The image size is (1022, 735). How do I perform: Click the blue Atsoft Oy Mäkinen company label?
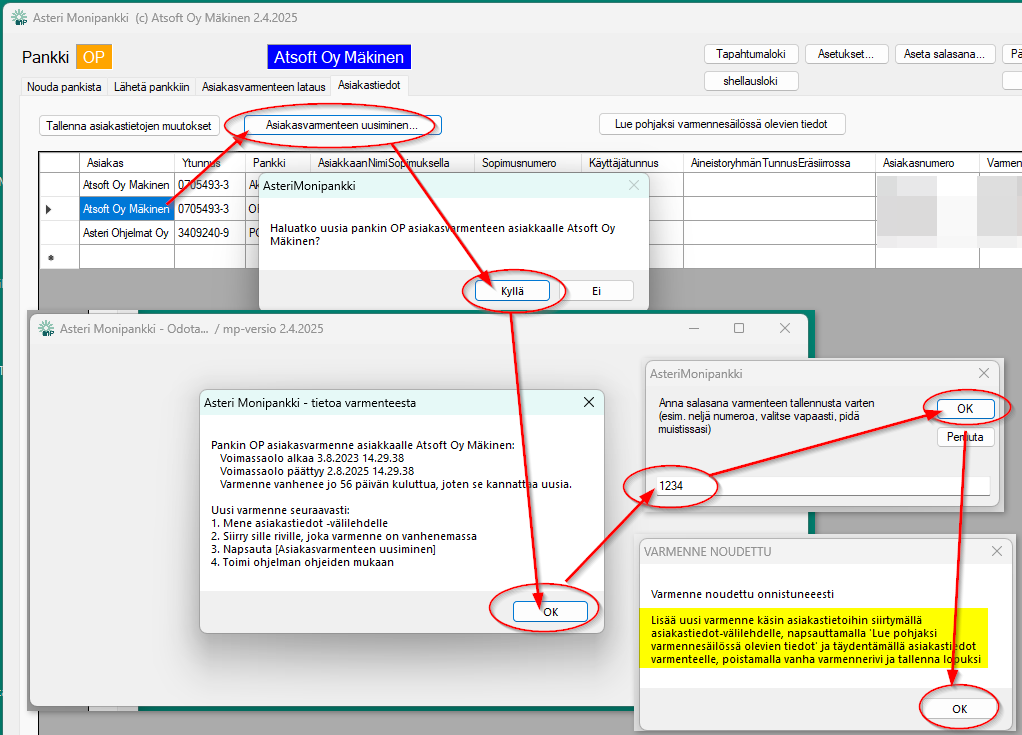point(339,57)
